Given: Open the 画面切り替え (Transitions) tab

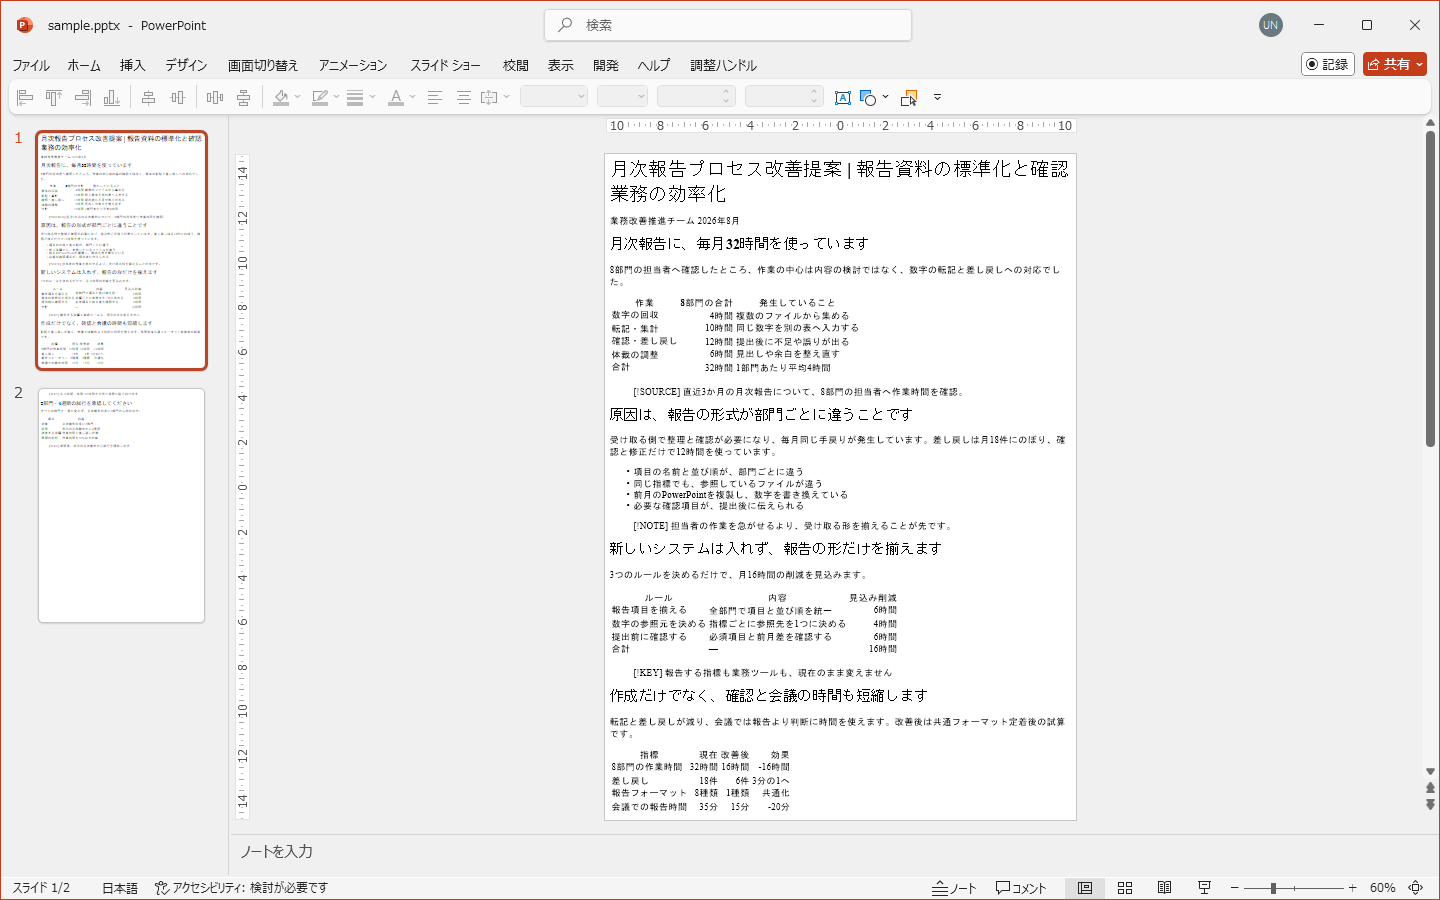Looking at the screenshot, I should click(263, 65).
